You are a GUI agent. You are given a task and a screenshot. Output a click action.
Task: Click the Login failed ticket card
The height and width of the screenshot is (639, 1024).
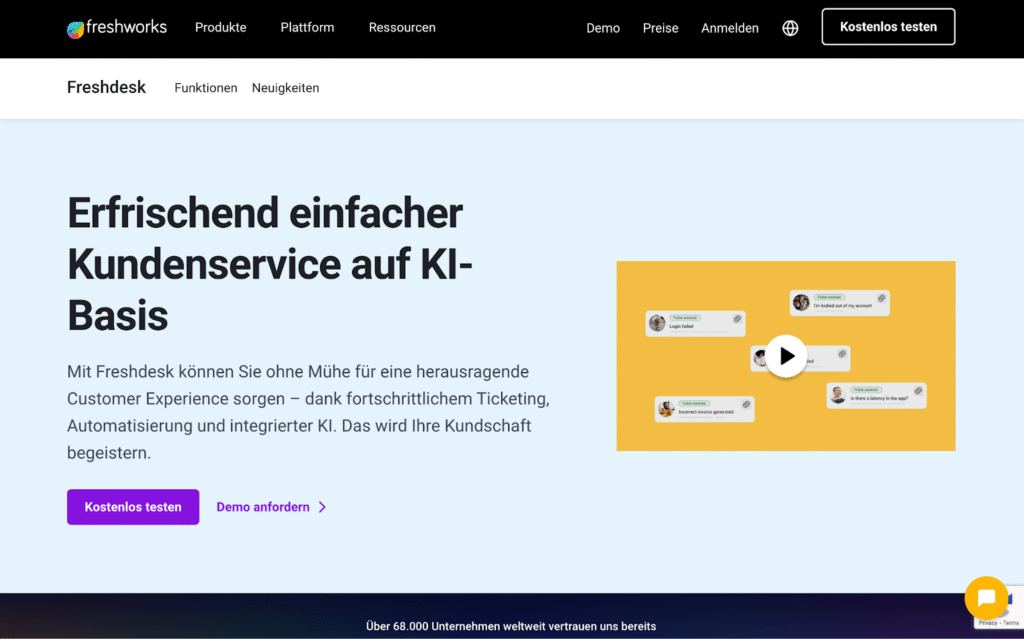click(696, 323)
